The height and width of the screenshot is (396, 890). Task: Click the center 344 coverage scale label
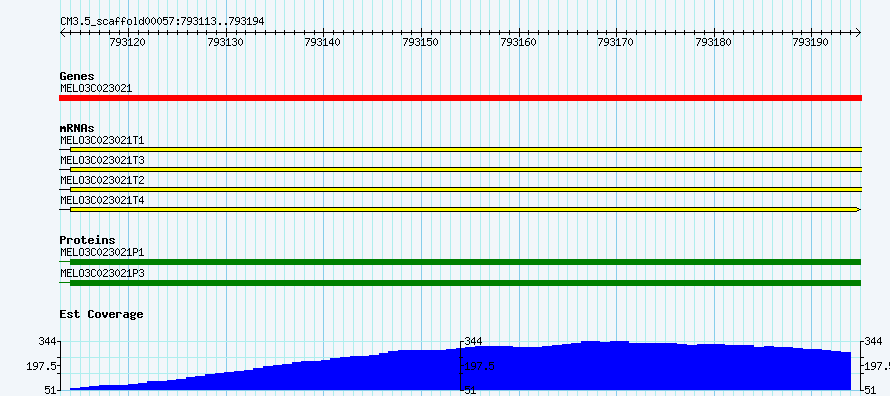pos(473,342)
